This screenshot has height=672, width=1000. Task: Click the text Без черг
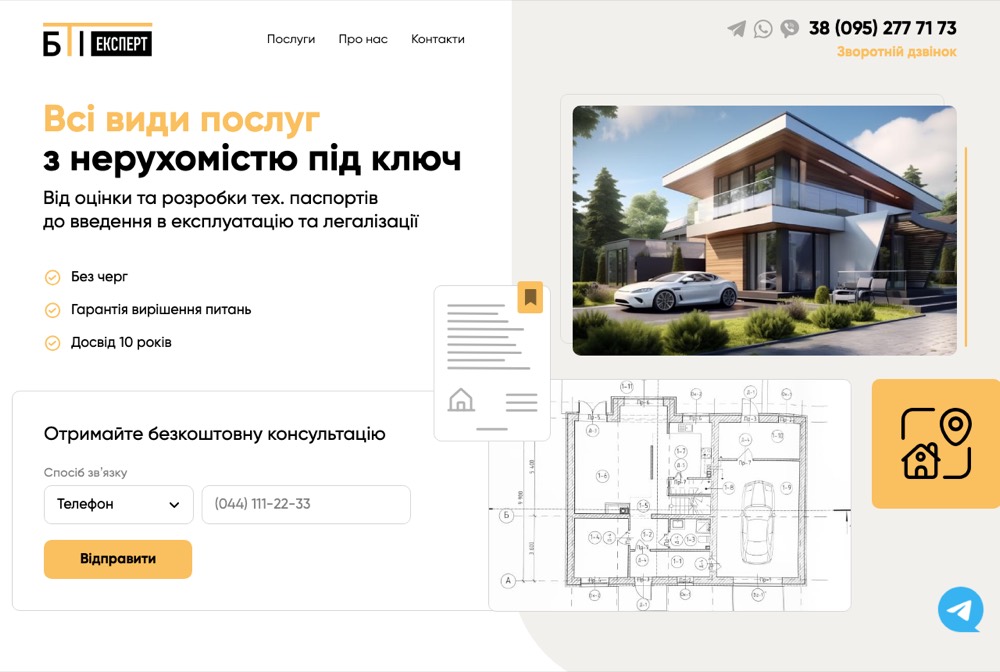tap(99, 277)
